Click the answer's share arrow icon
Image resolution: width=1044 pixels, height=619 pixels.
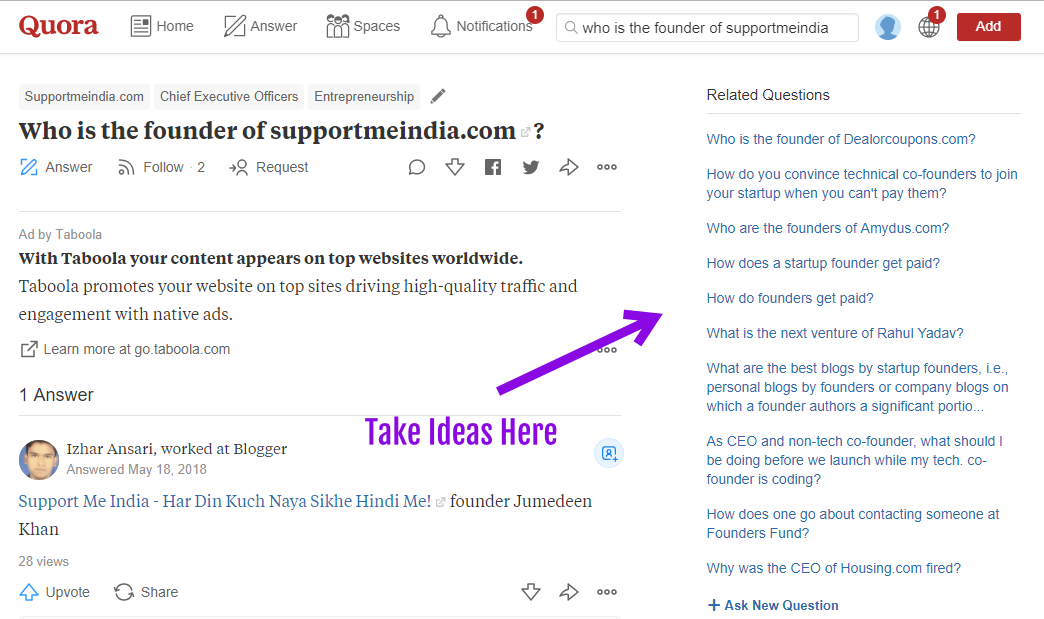569,592
